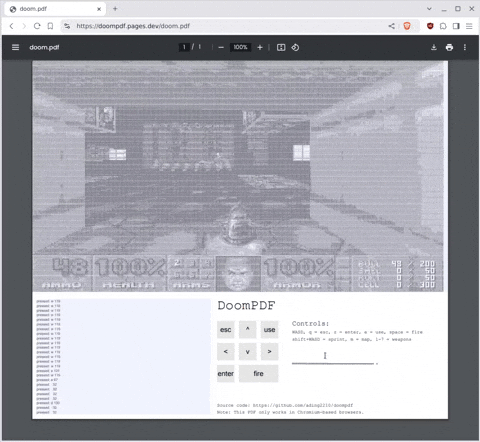Download the PDF file
The height and width of the screenshot is (442, 480).
coord(434,47)
